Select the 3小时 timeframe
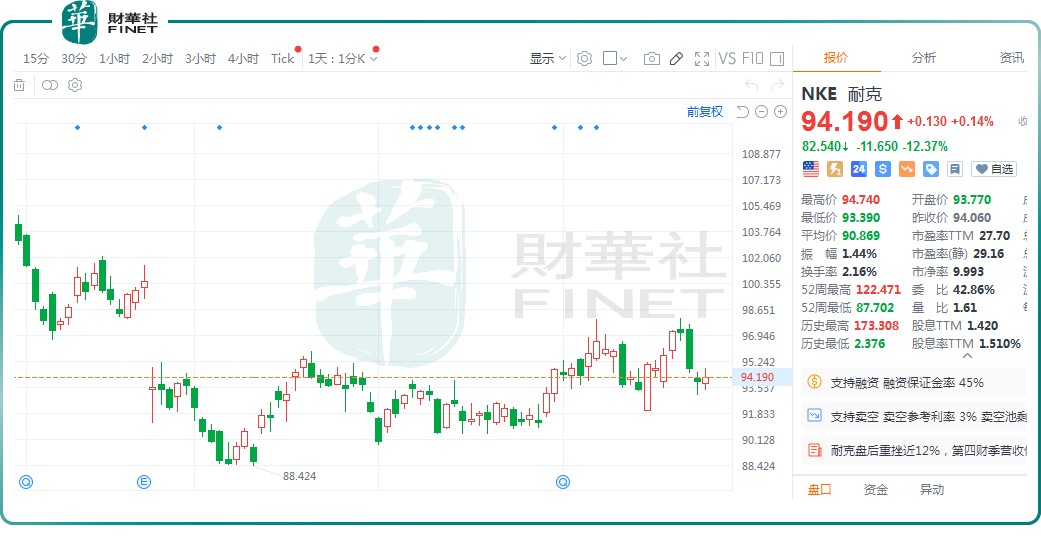This screenshot has height=545, width=1041. click(x=200, y=58)
